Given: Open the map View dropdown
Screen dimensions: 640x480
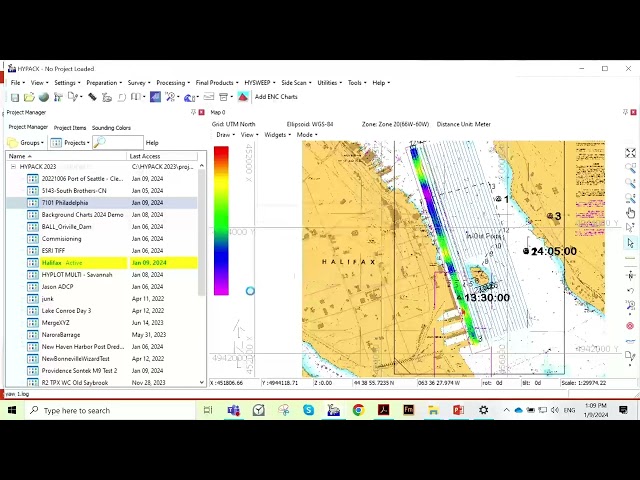Looking at the screenshot, I should click(249, 135).
